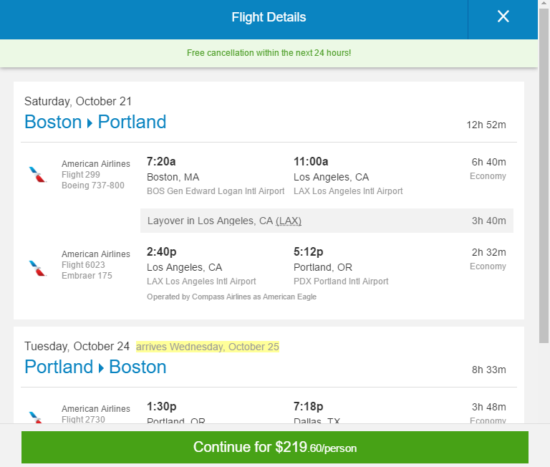
Task: Open the Portland to Boston heading
Action: coord(95,367)
